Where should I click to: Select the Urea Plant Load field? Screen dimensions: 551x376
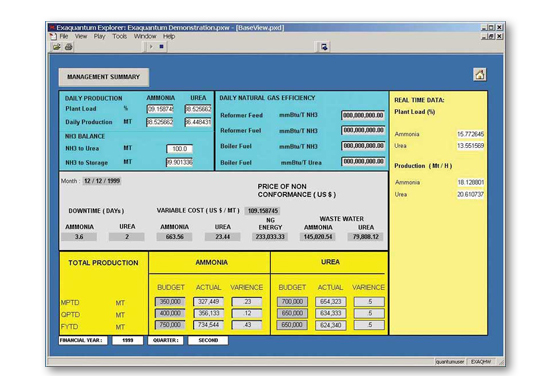tap(198, 109)
